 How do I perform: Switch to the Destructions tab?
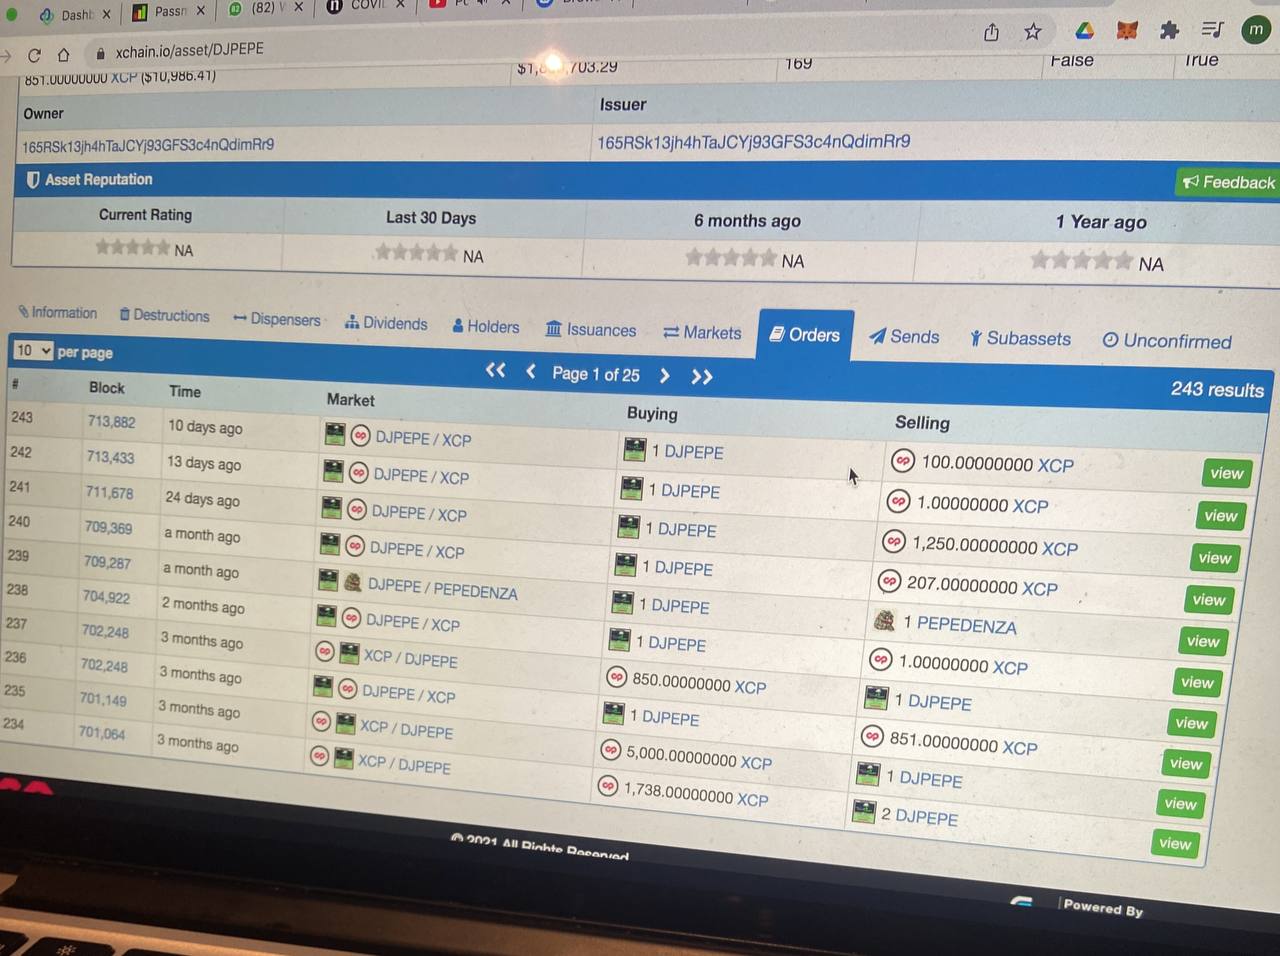point(165,315)
